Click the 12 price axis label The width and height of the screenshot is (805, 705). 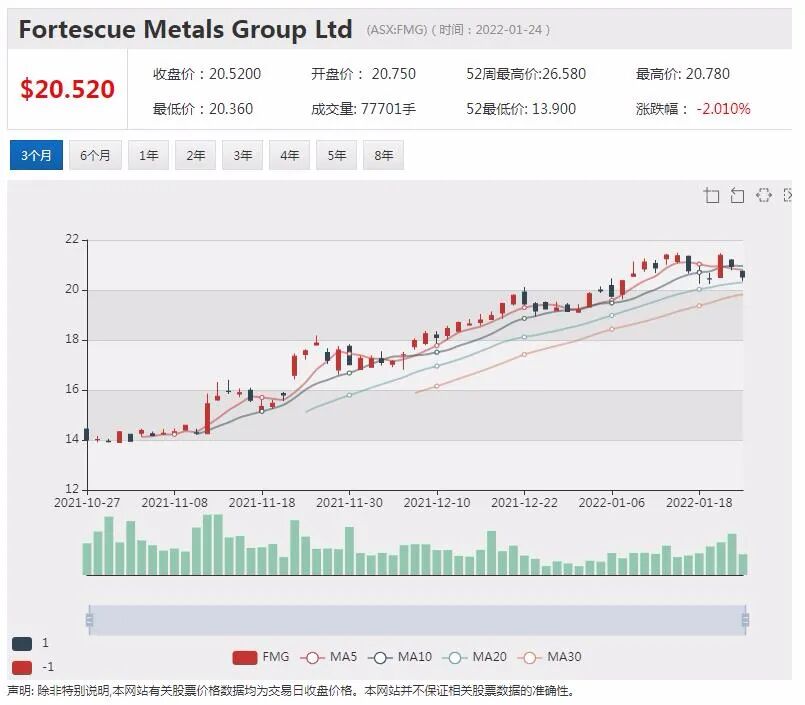72,489
